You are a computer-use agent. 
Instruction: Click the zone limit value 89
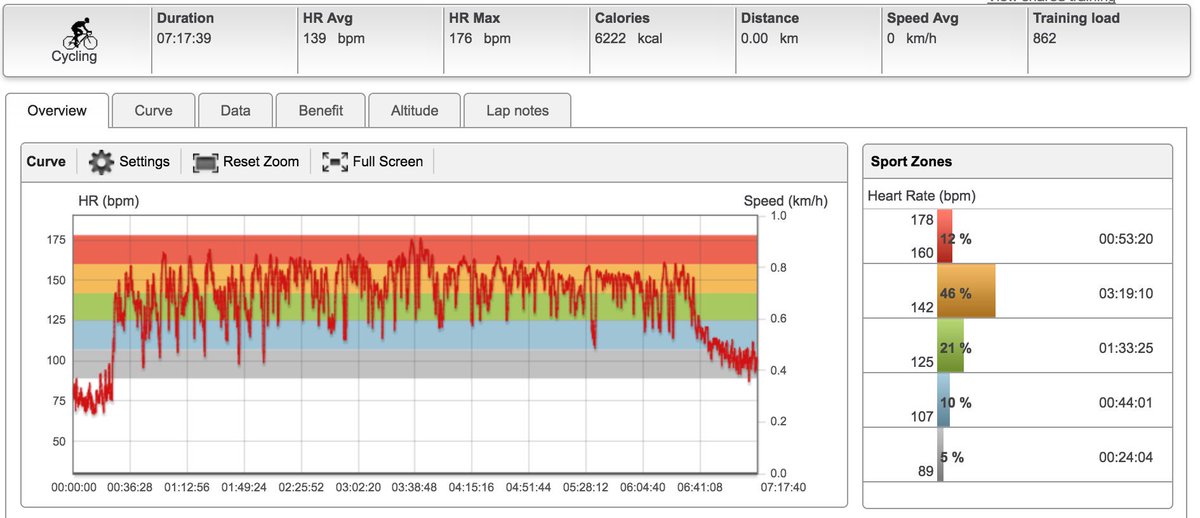coord(926,471)
